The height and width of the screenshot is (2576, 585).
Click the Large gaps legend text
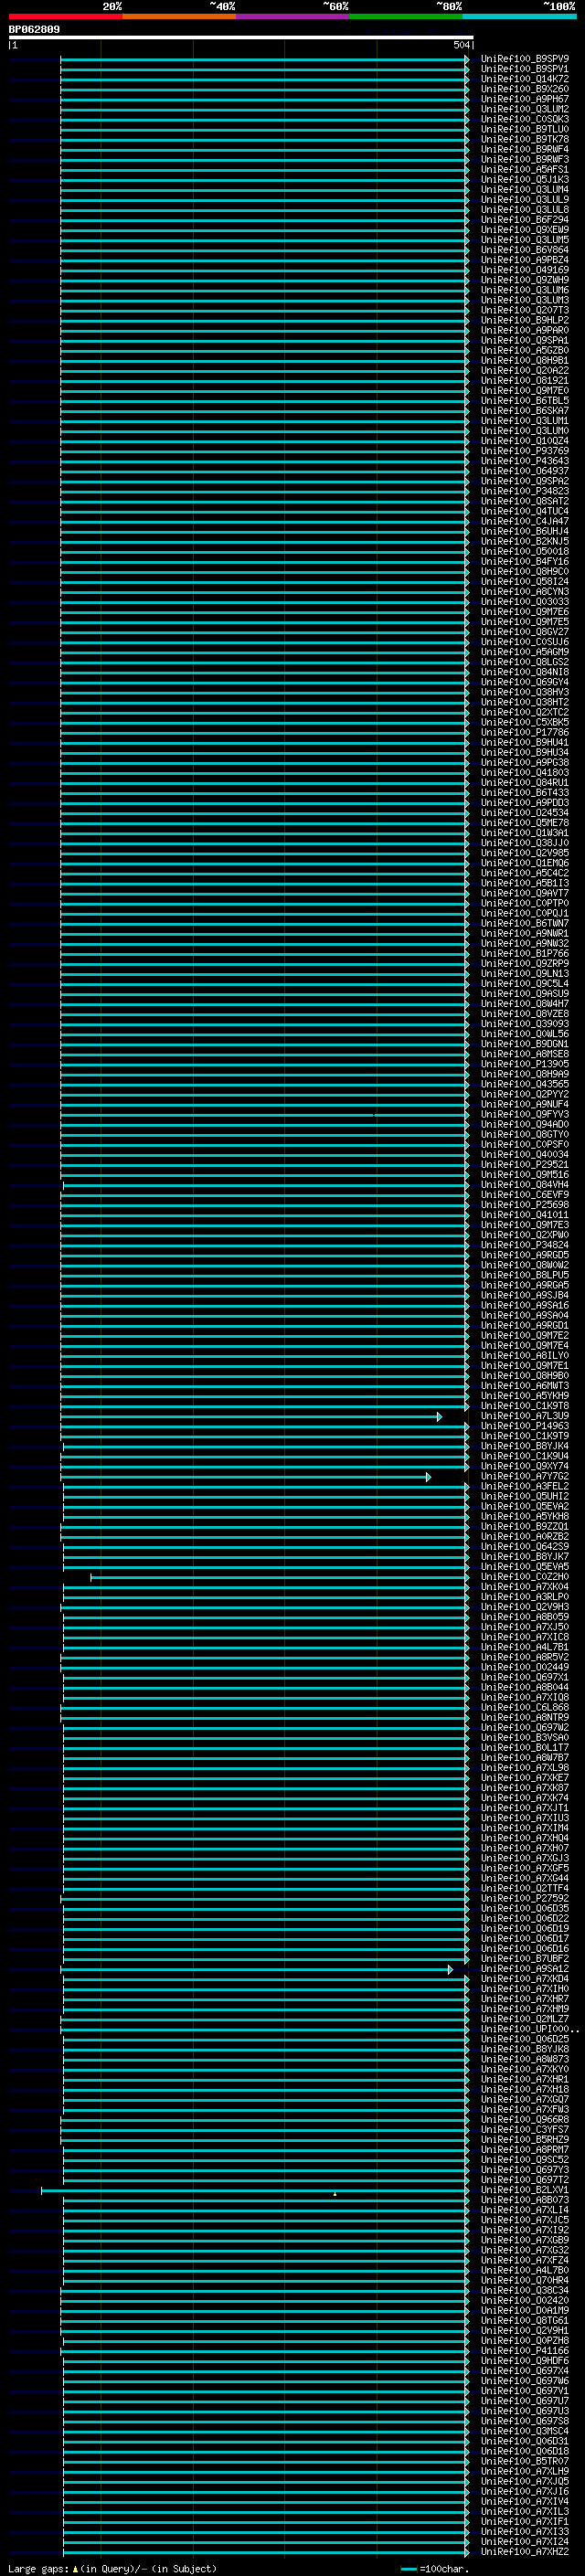112,2569
